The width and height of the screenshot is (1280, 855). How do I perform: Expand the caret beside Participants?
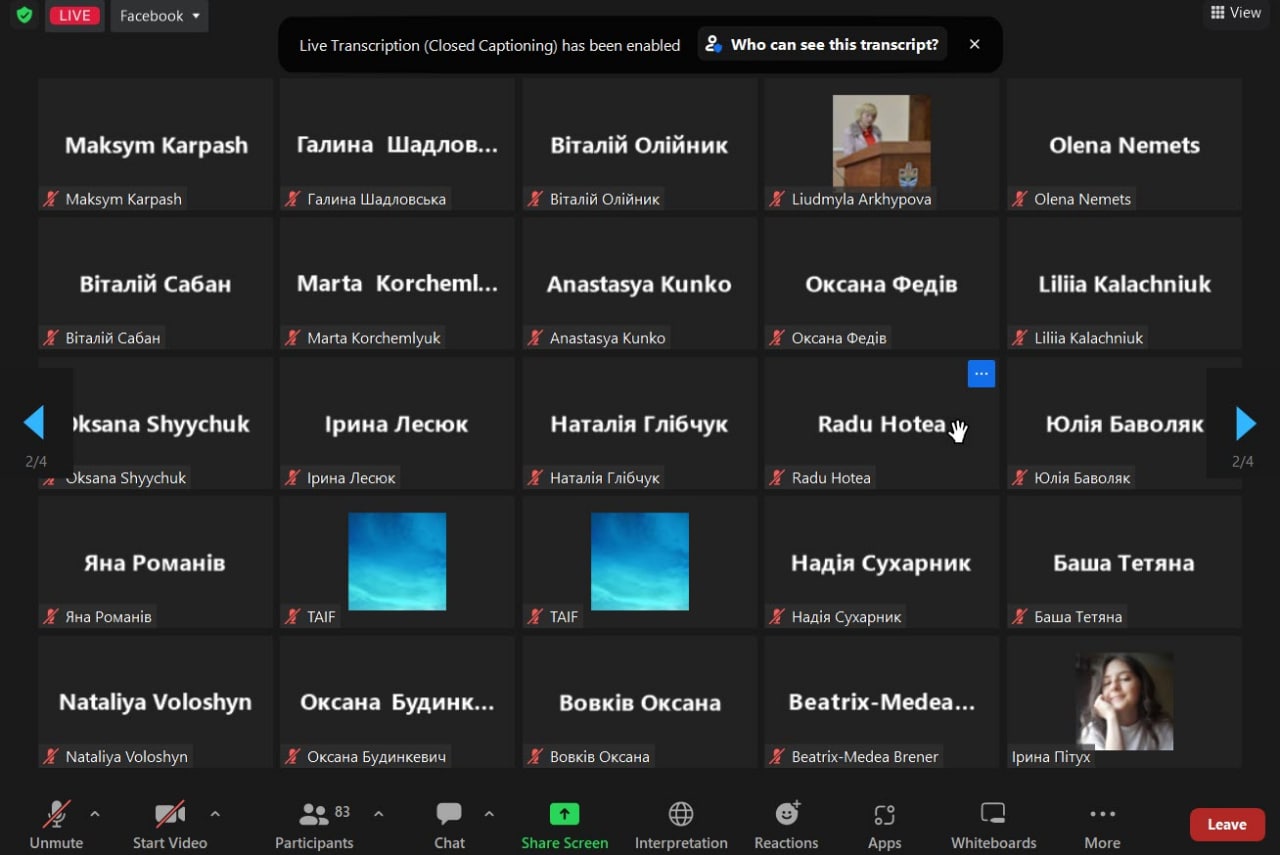379,814
